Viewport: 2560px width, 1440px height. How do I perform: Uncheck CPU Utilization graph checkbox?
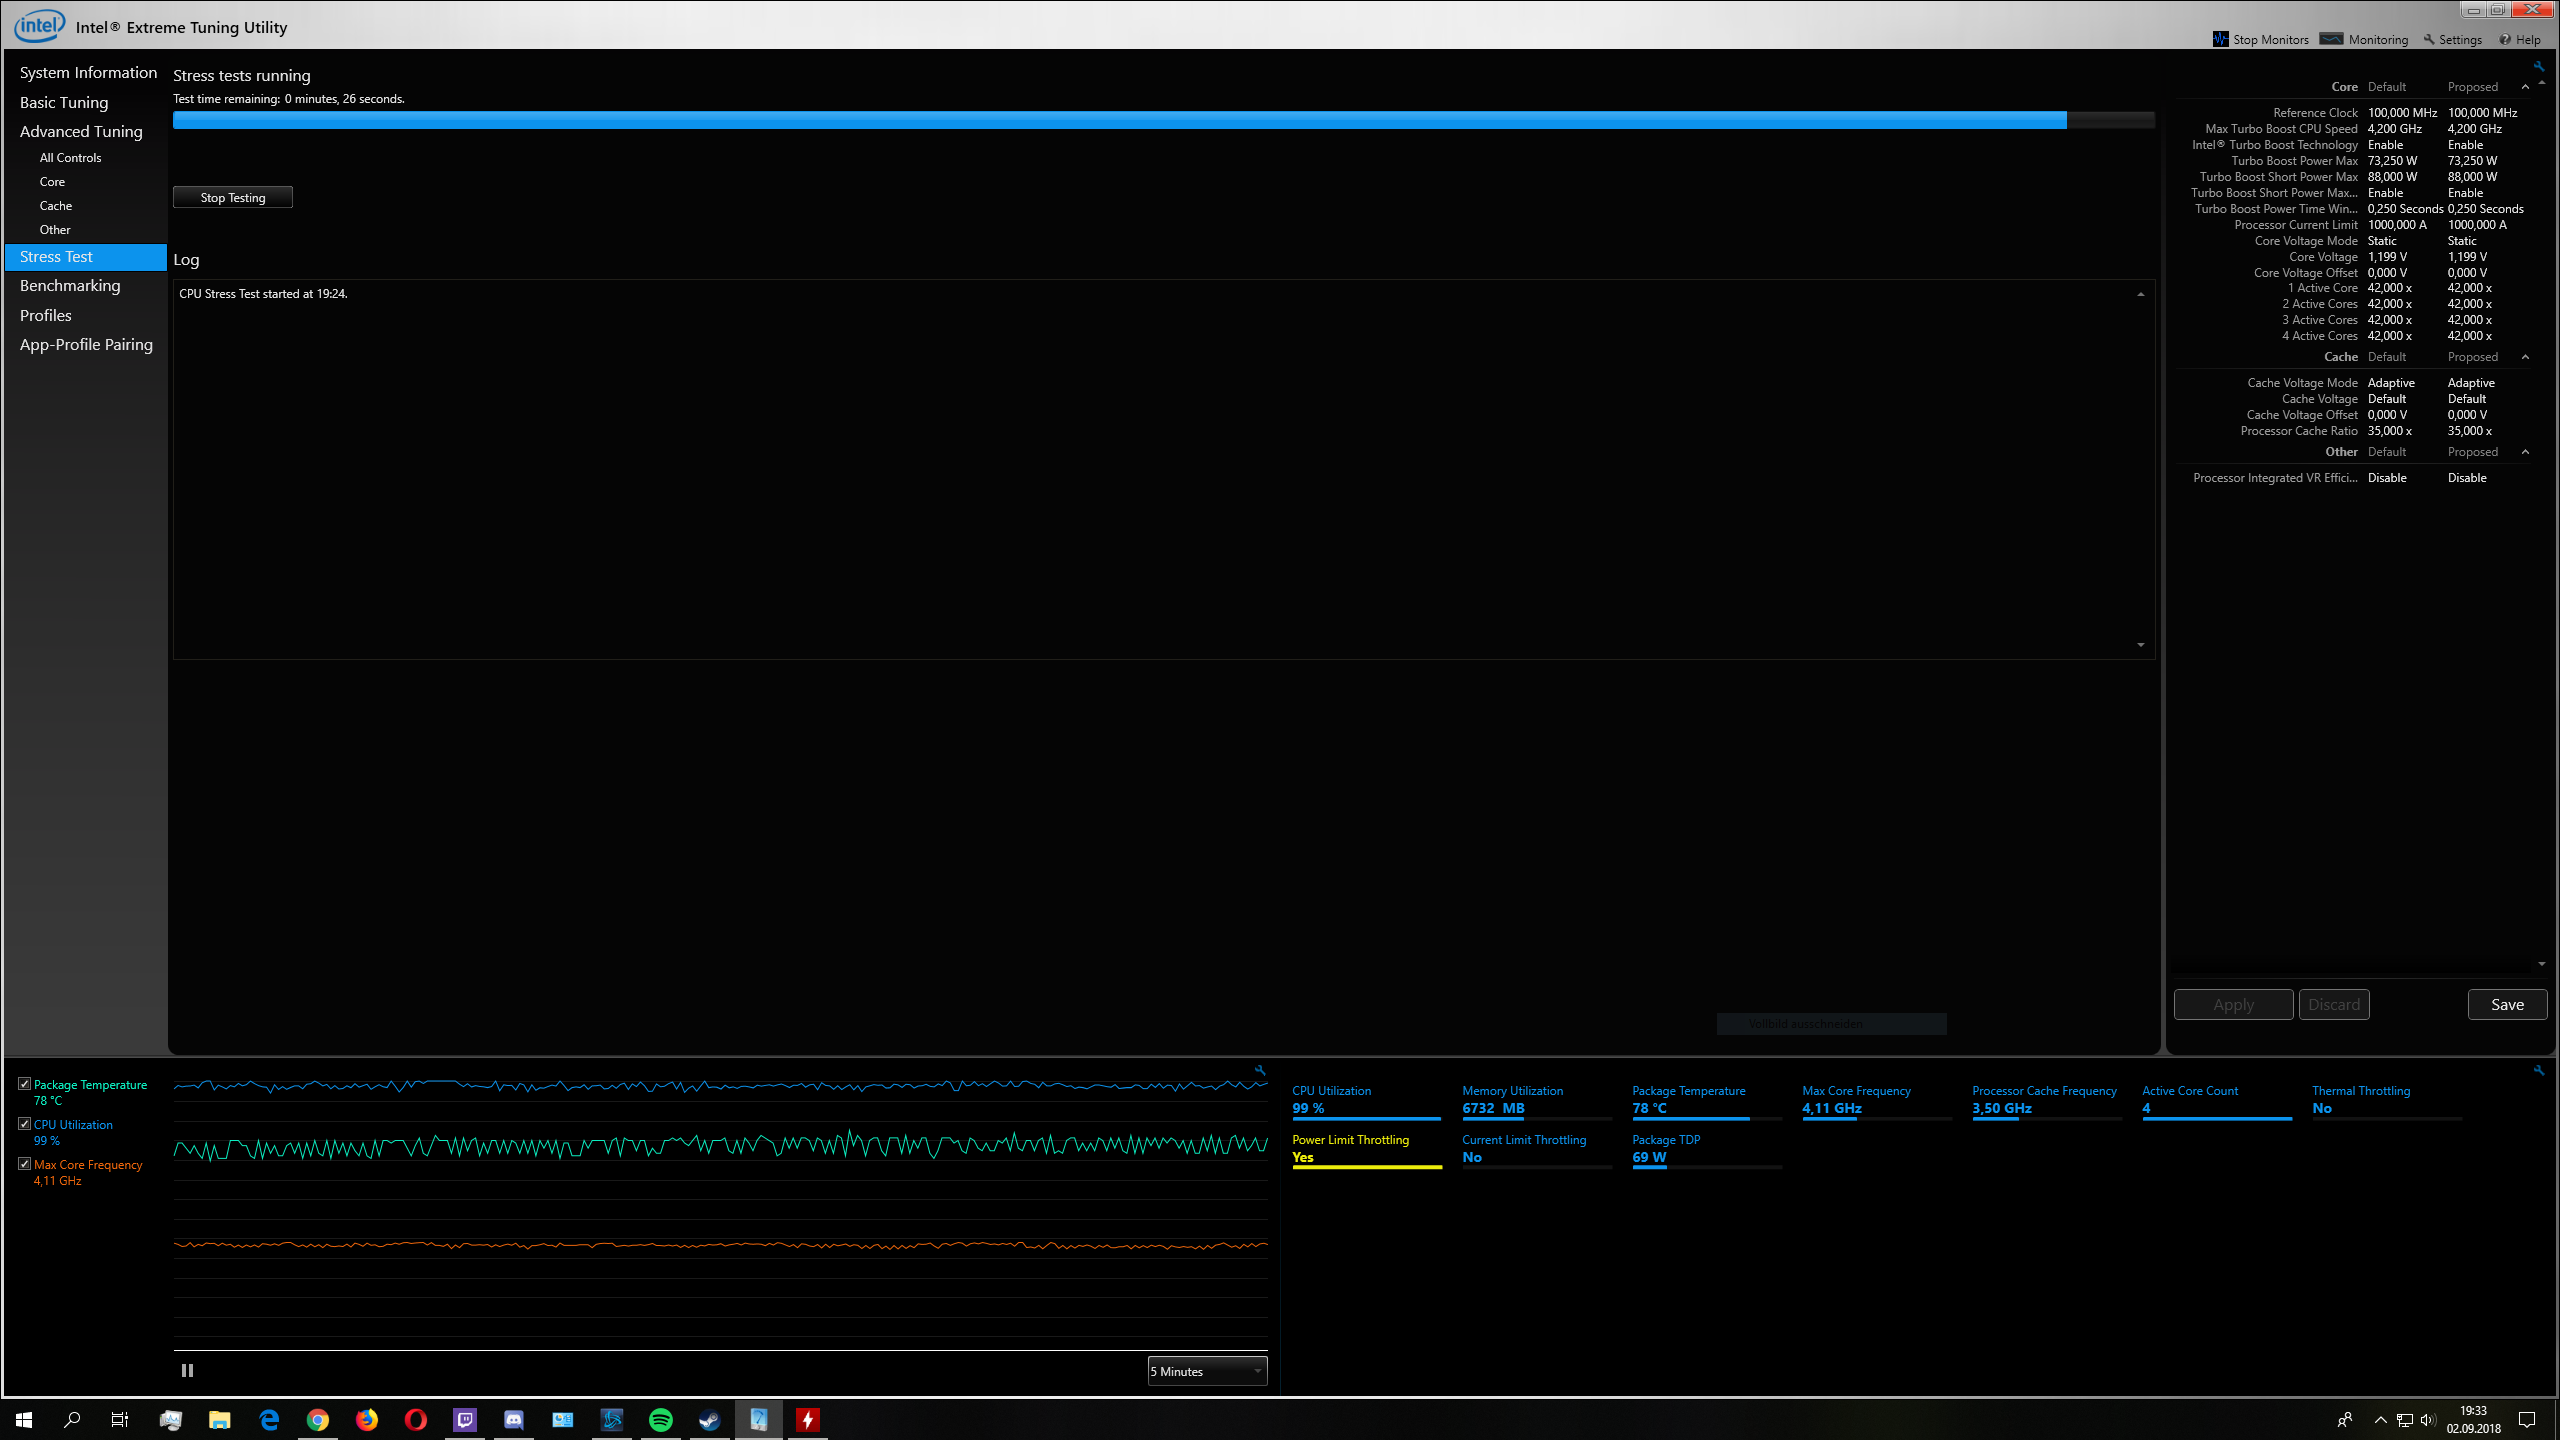click(25, 1124)
